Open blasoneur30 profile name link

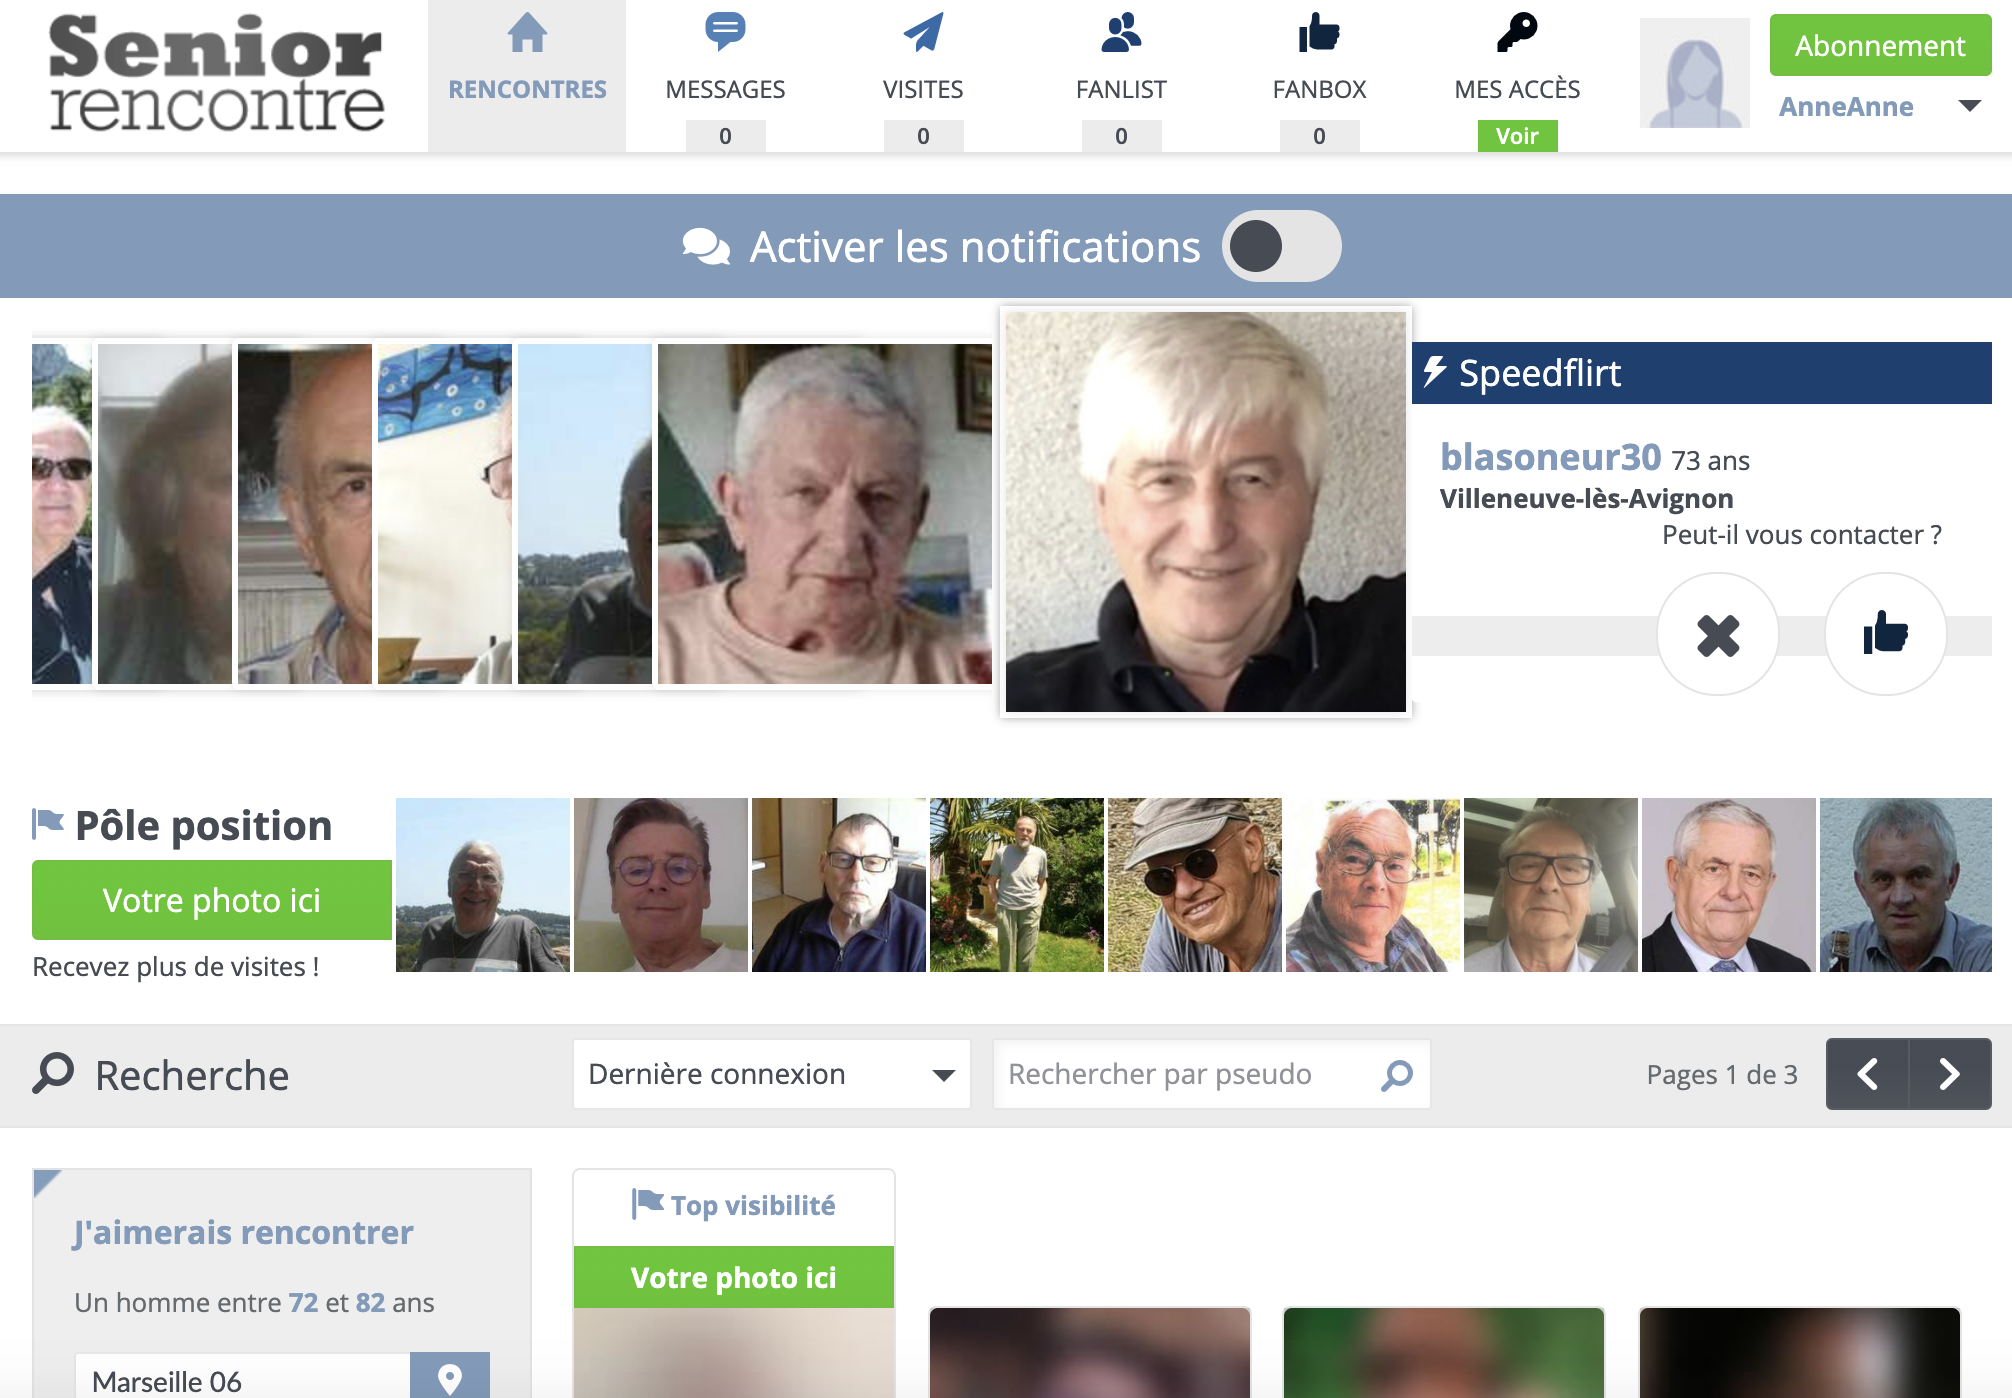(1550, 457)
